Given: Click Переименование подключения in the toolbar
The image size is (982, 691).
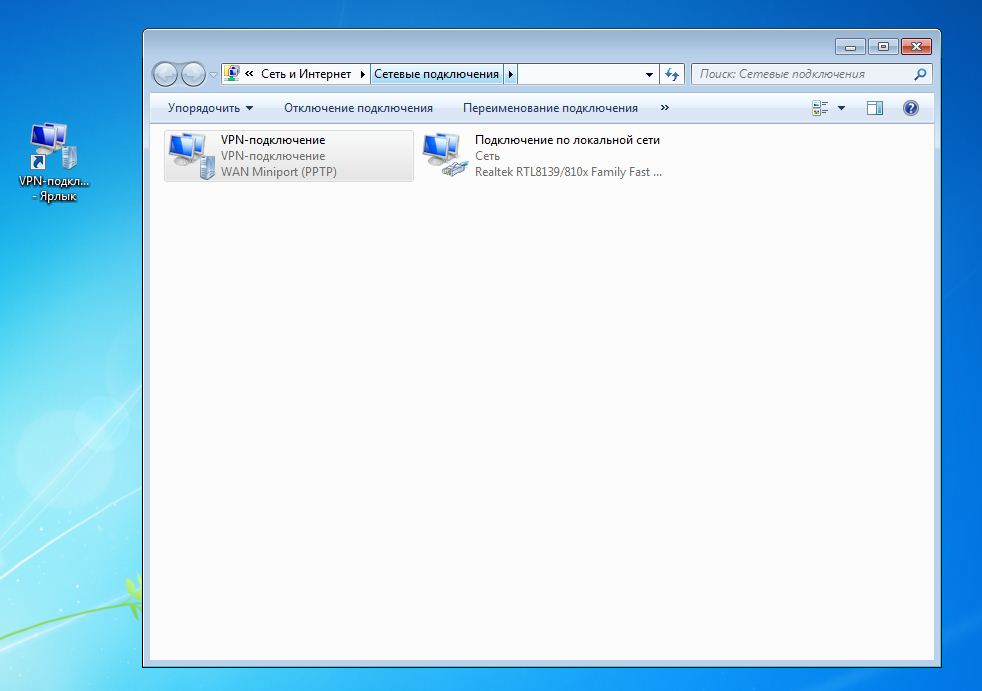Looking at the screenshot, I should tap(550, 108).
